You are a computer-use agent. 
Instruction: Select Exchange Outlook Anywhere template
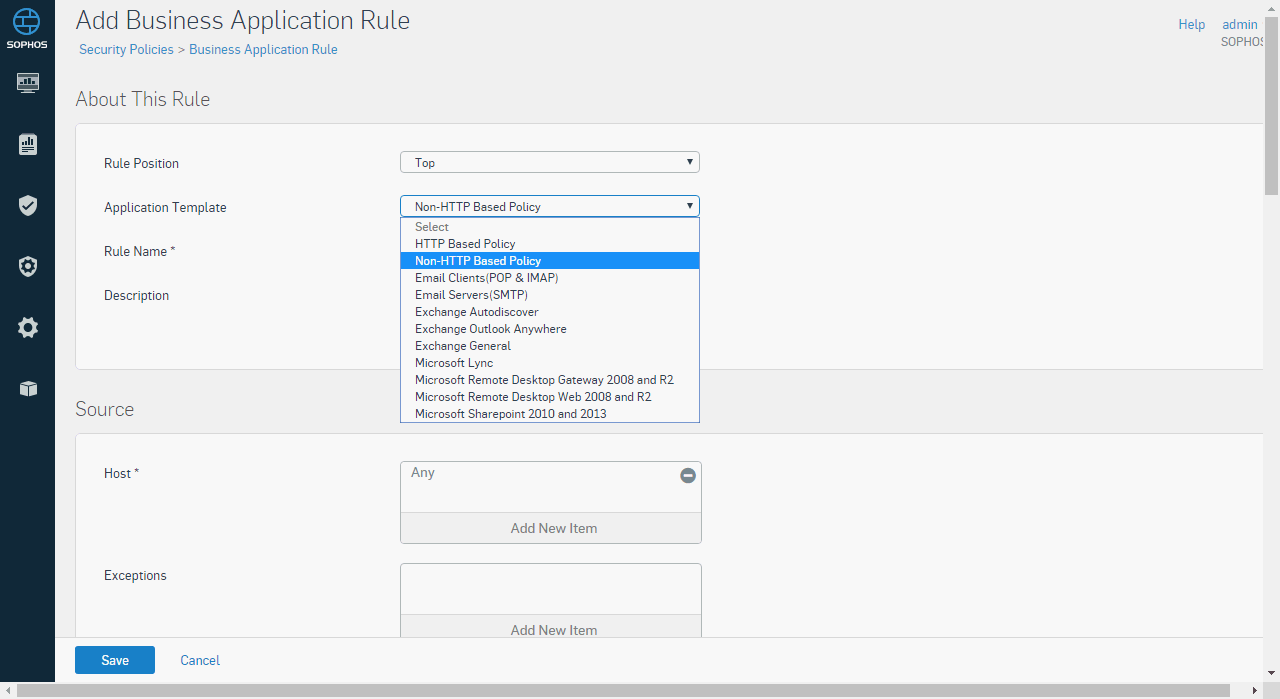(550, 329)
